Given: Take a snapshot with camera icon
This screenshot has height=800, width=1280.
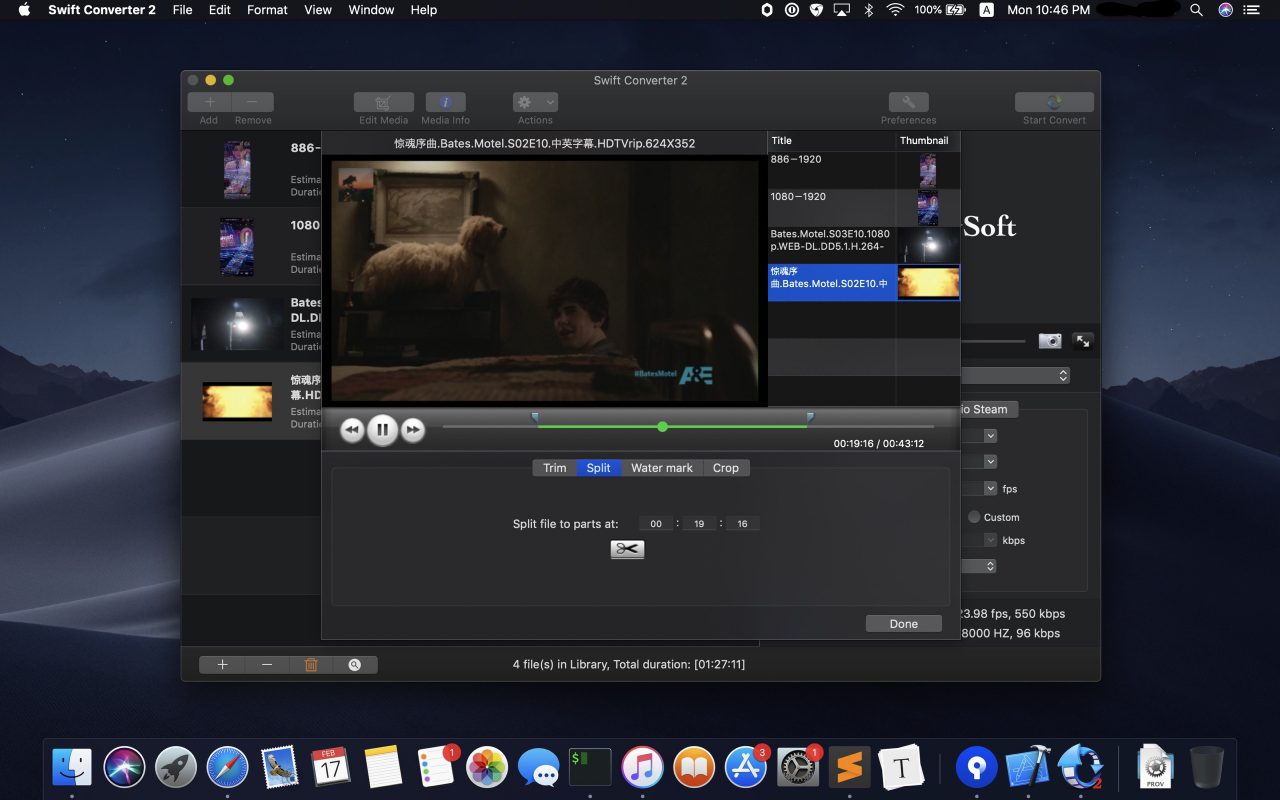Looking at the screenshot, I should [x=1050, y=341].
